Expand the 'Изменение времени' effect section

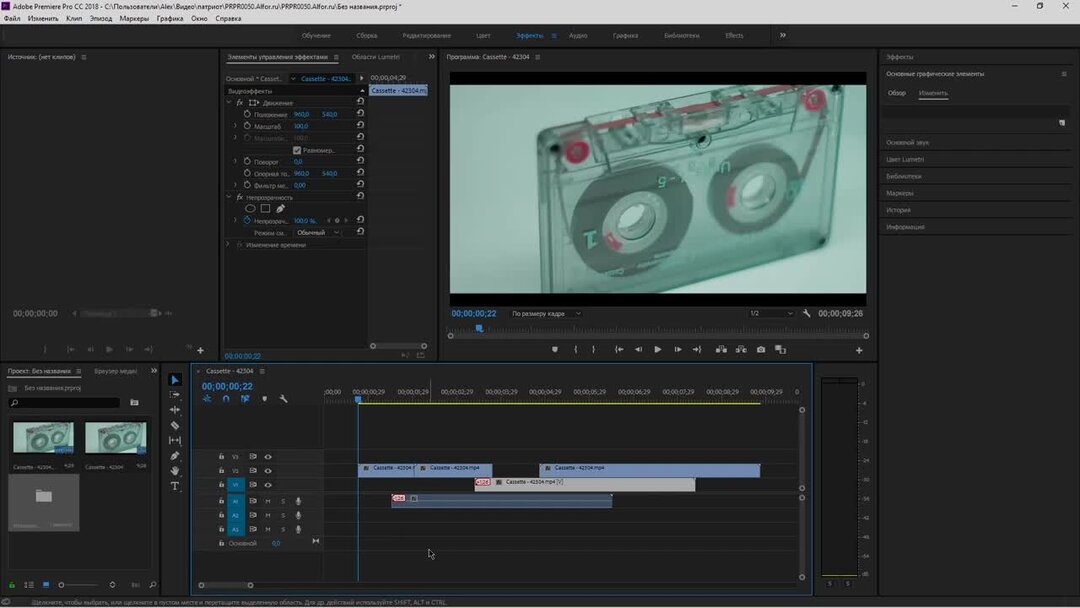pos(228,244)
